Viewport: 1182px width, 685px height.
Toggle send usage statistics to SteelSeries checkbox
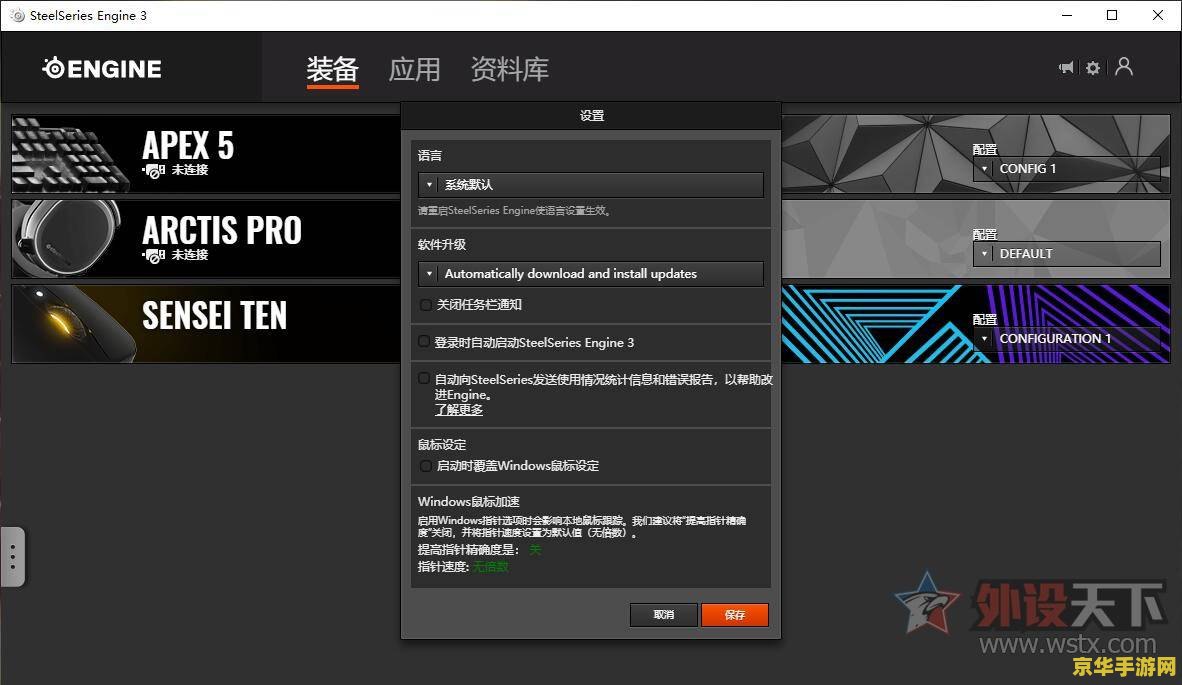424,379
